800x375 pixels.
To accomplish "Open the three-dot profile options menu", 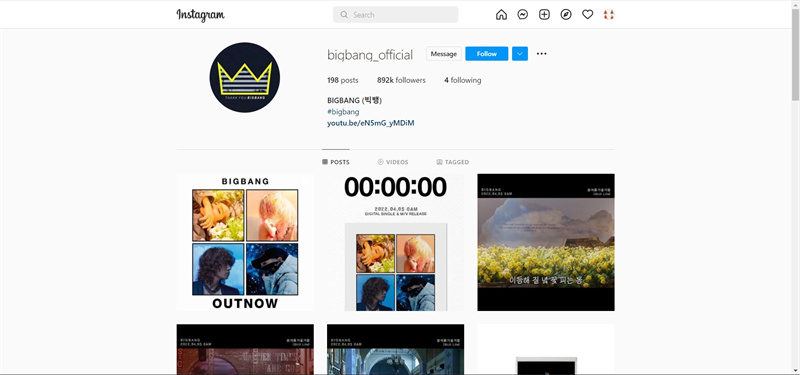I will point(541,54).
